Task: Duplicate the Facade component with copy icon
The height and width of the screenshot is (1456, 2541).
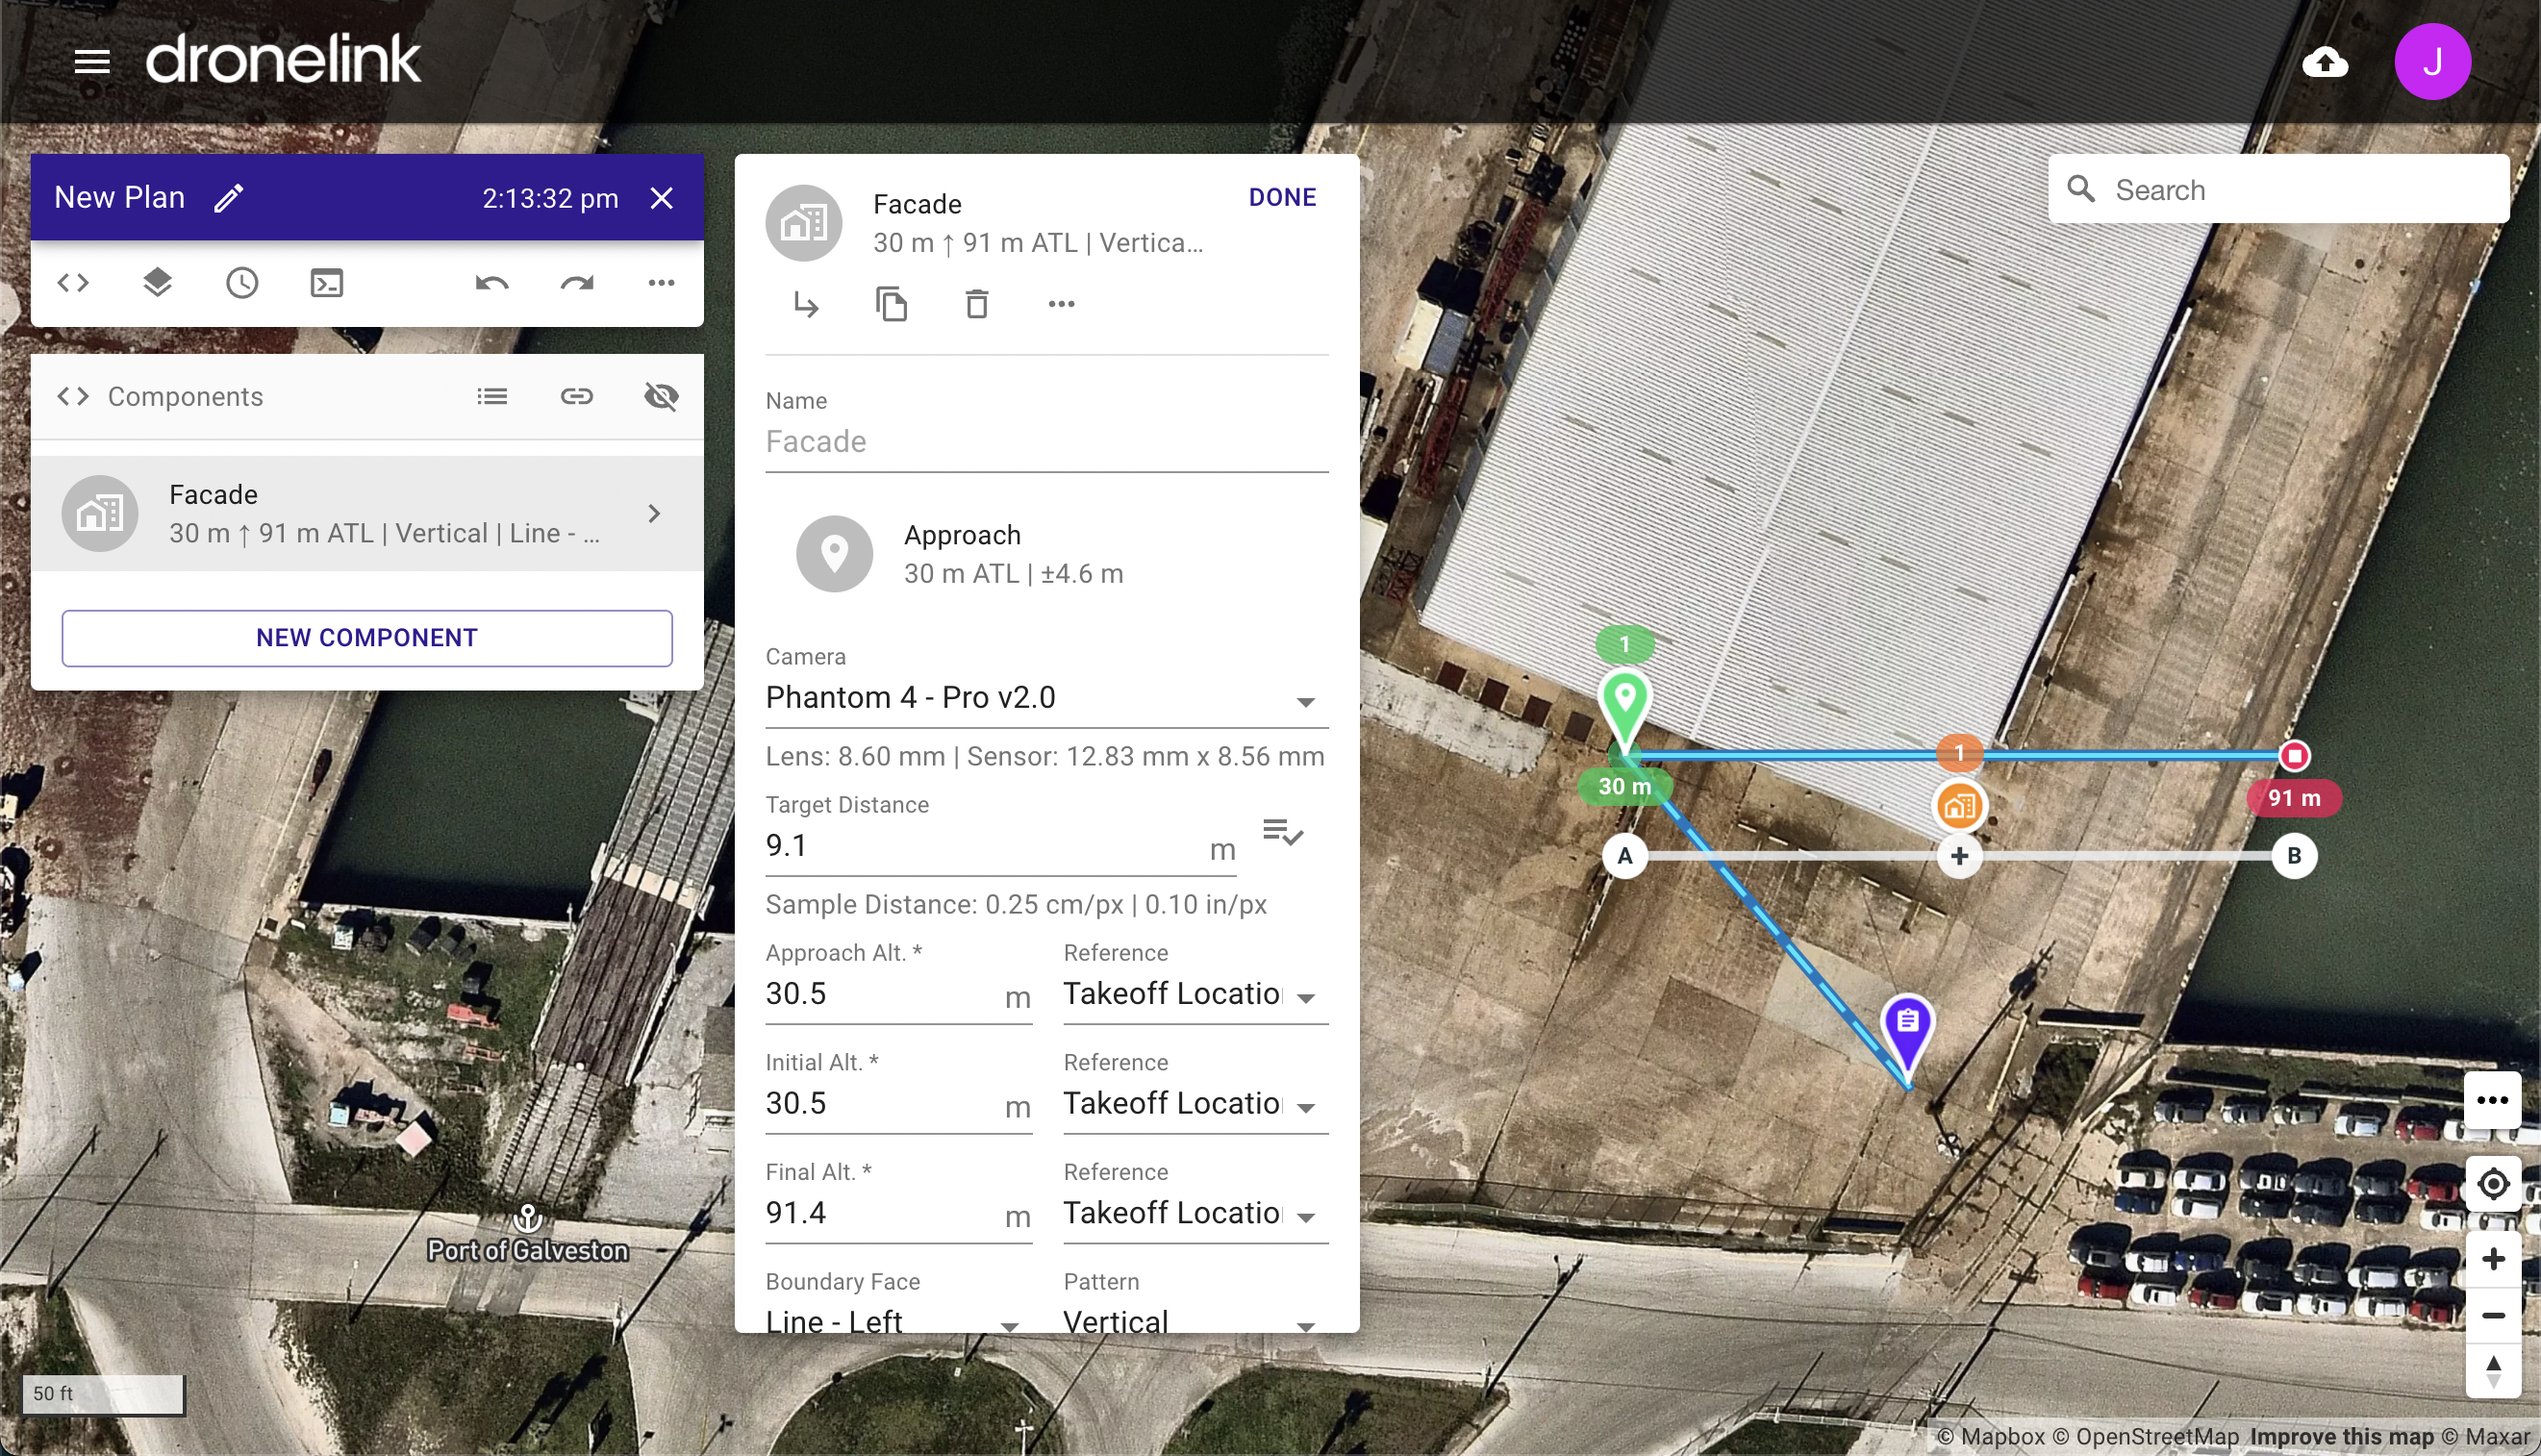Action: point(891,303)
